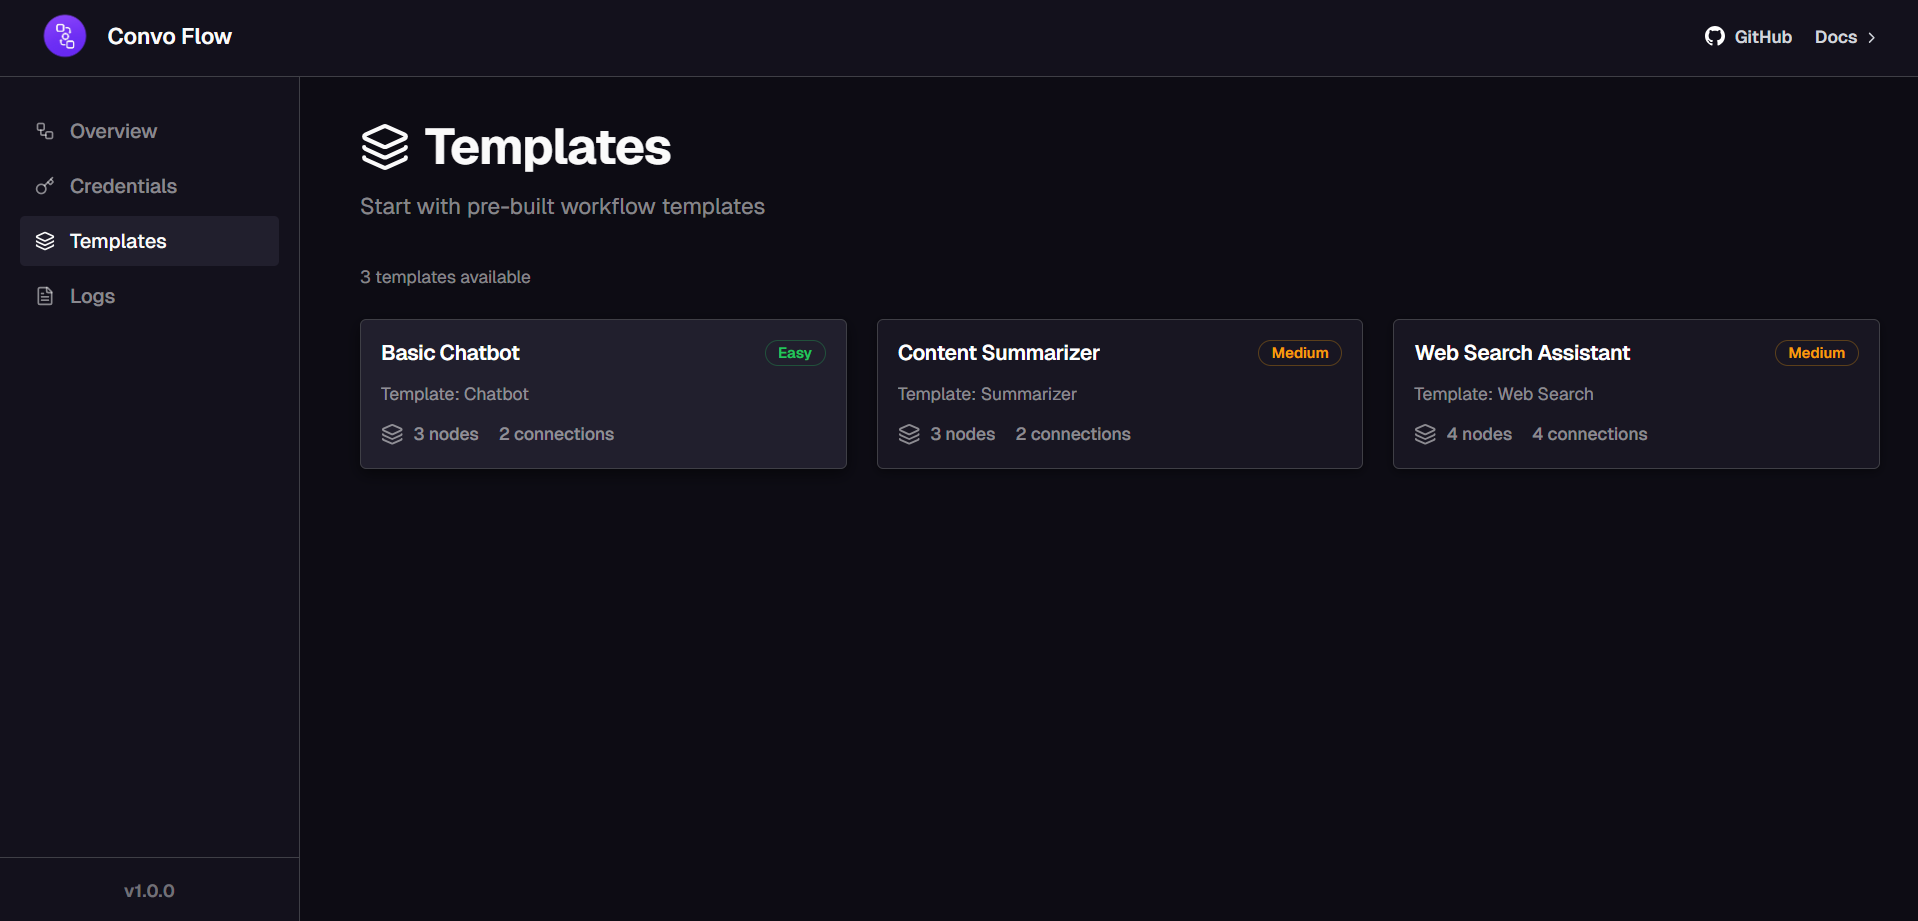Open the Content Summarizer template

1119,393
